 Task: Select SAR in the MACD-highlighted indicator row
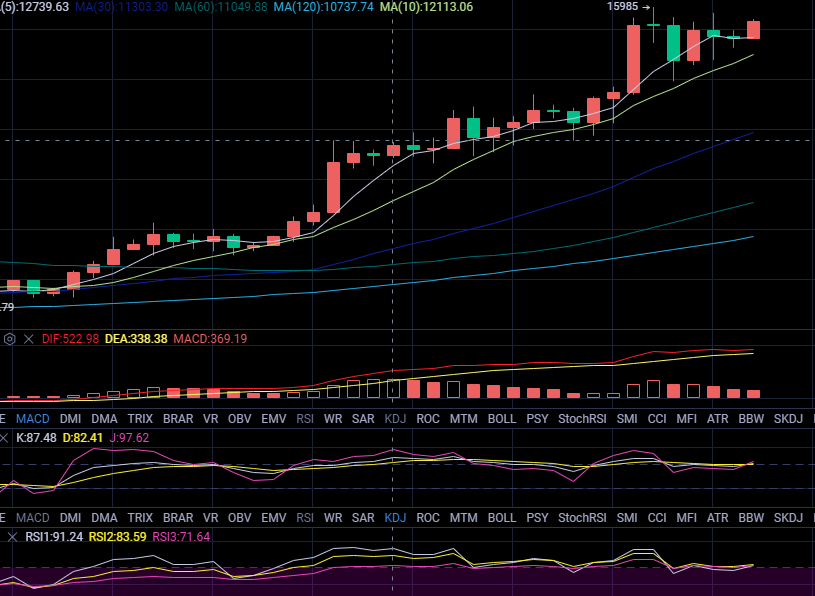[363, 419]
